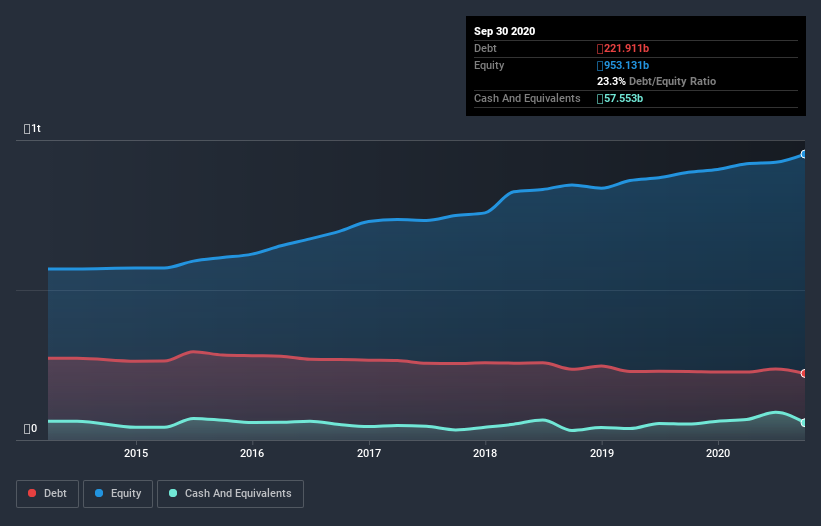Viewport: 821px width, 526px height.
Task: Click the 2015 x-axis label
Action: 136,453
